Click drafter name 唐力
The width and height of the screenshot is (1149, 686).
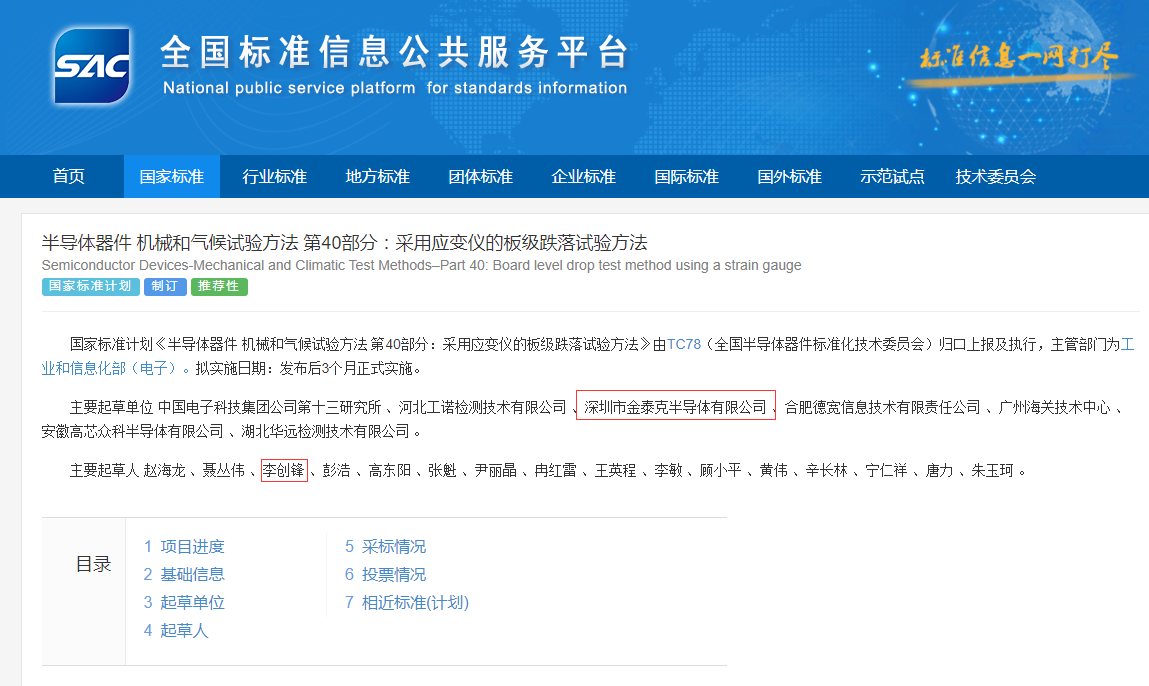[939, 471]
